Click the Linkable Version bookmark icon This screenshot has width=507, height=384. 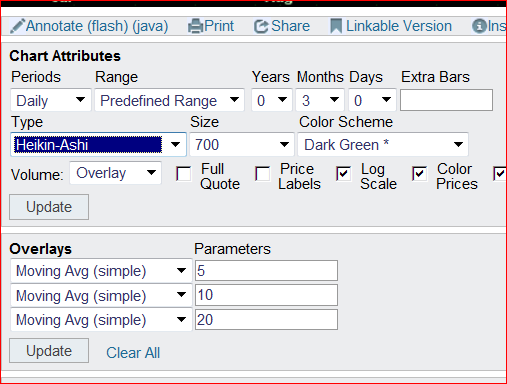click(x=336, y=26)
